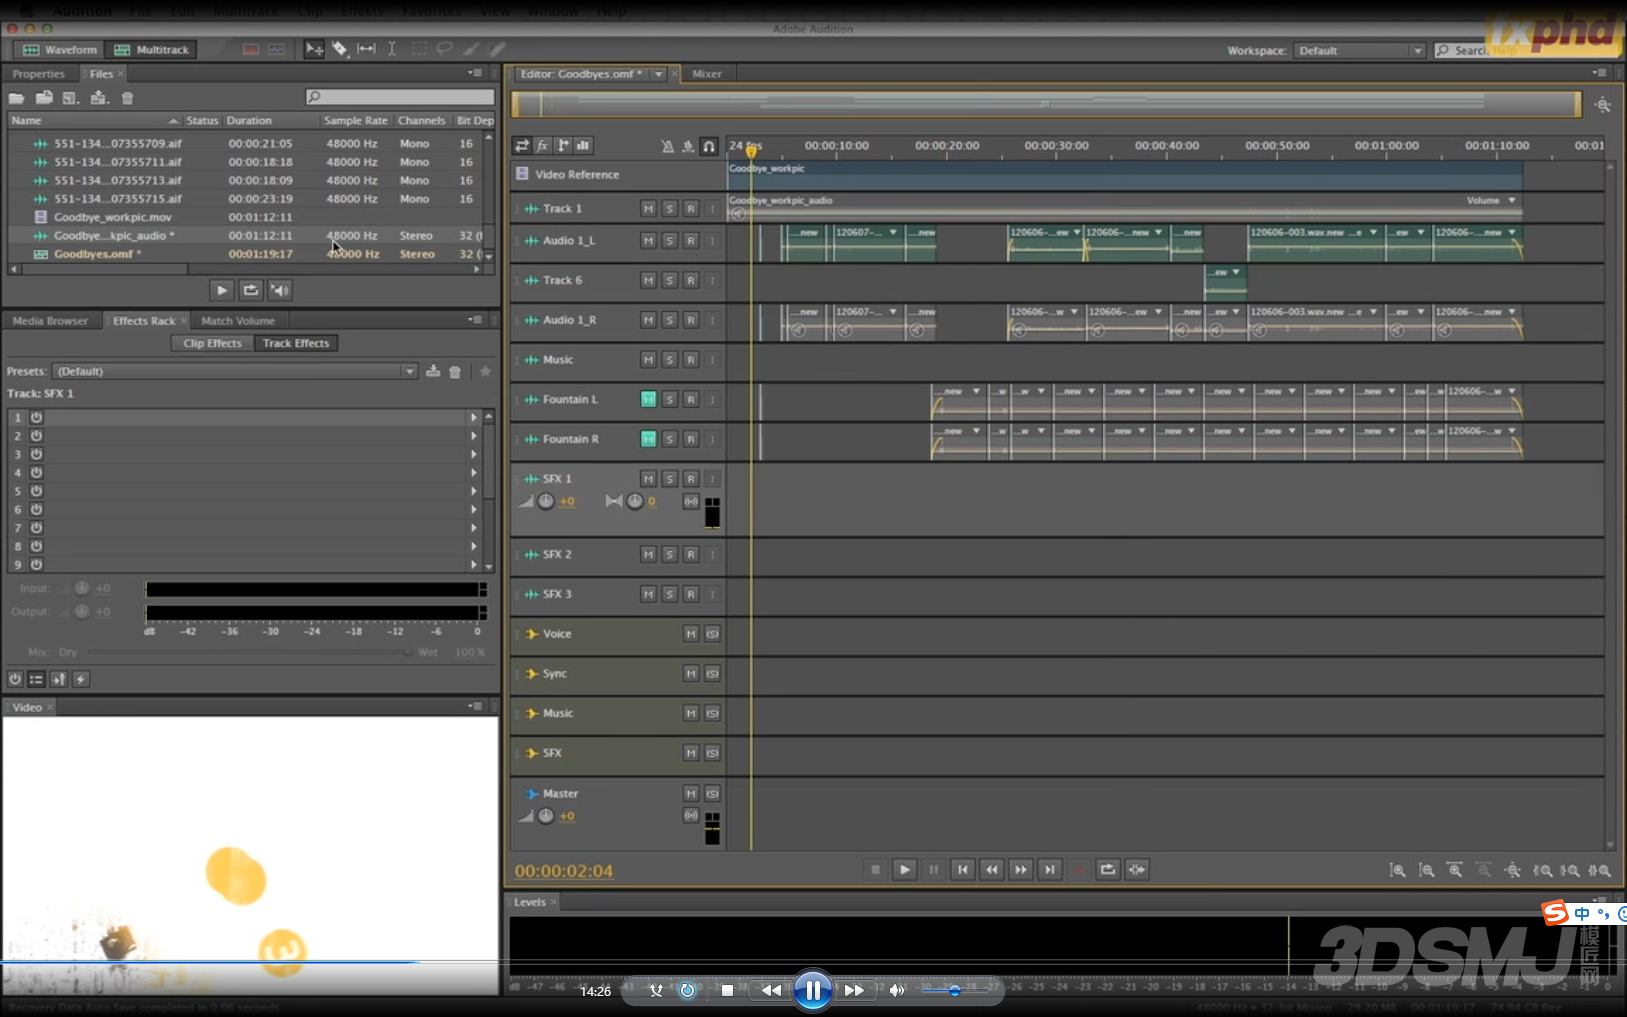Play the selected file in the Files panel preview
Screen dimensions: 1627x1017
click(x=222, y=290)
